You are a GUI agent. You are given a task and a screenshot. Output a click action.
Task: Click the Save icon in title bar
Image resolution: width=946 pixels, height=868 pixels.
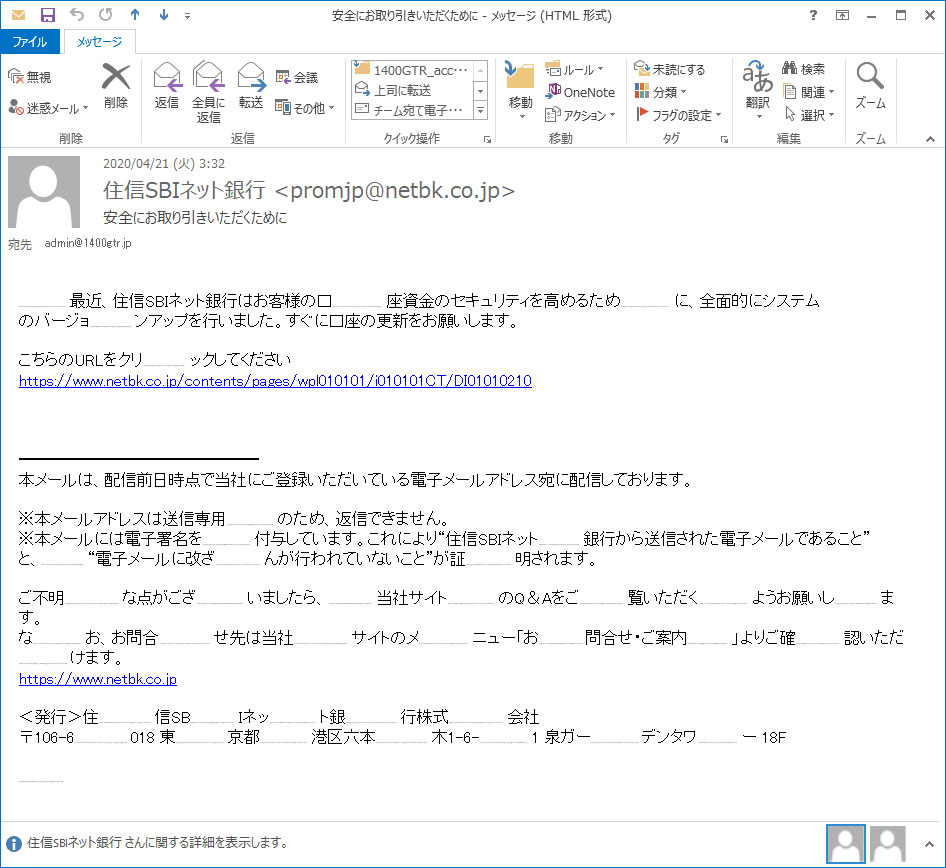click(x=47, y=15)
